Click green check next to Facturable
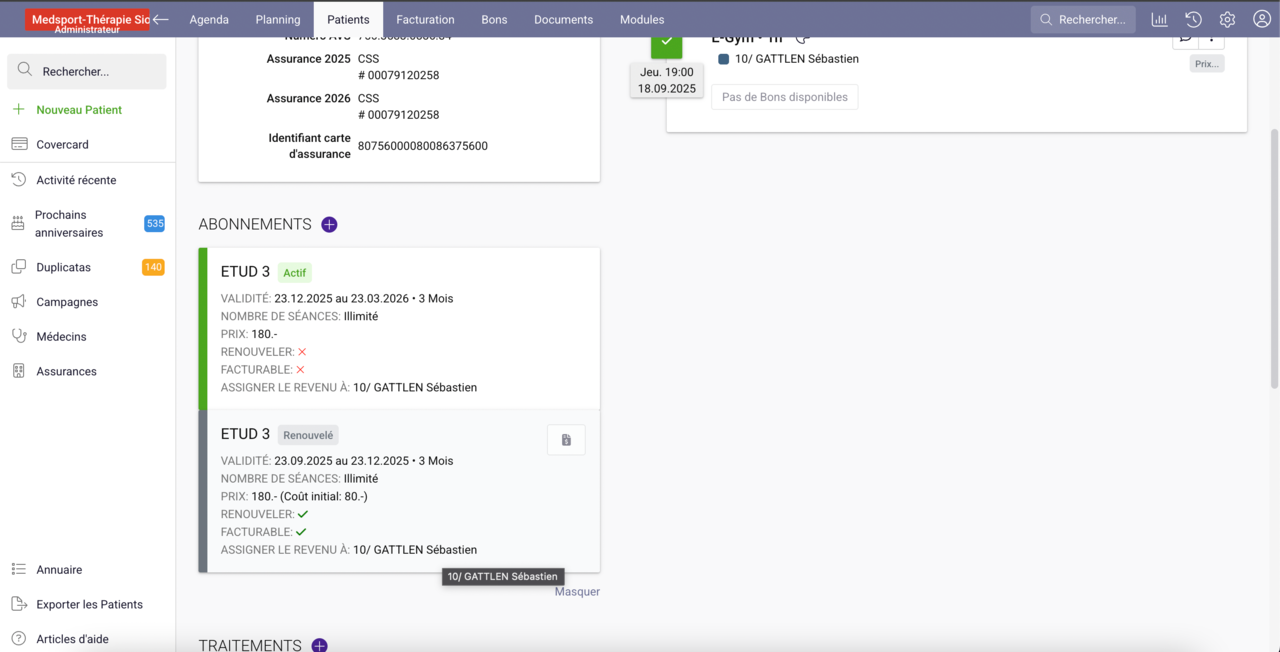 tap(301, 532)
